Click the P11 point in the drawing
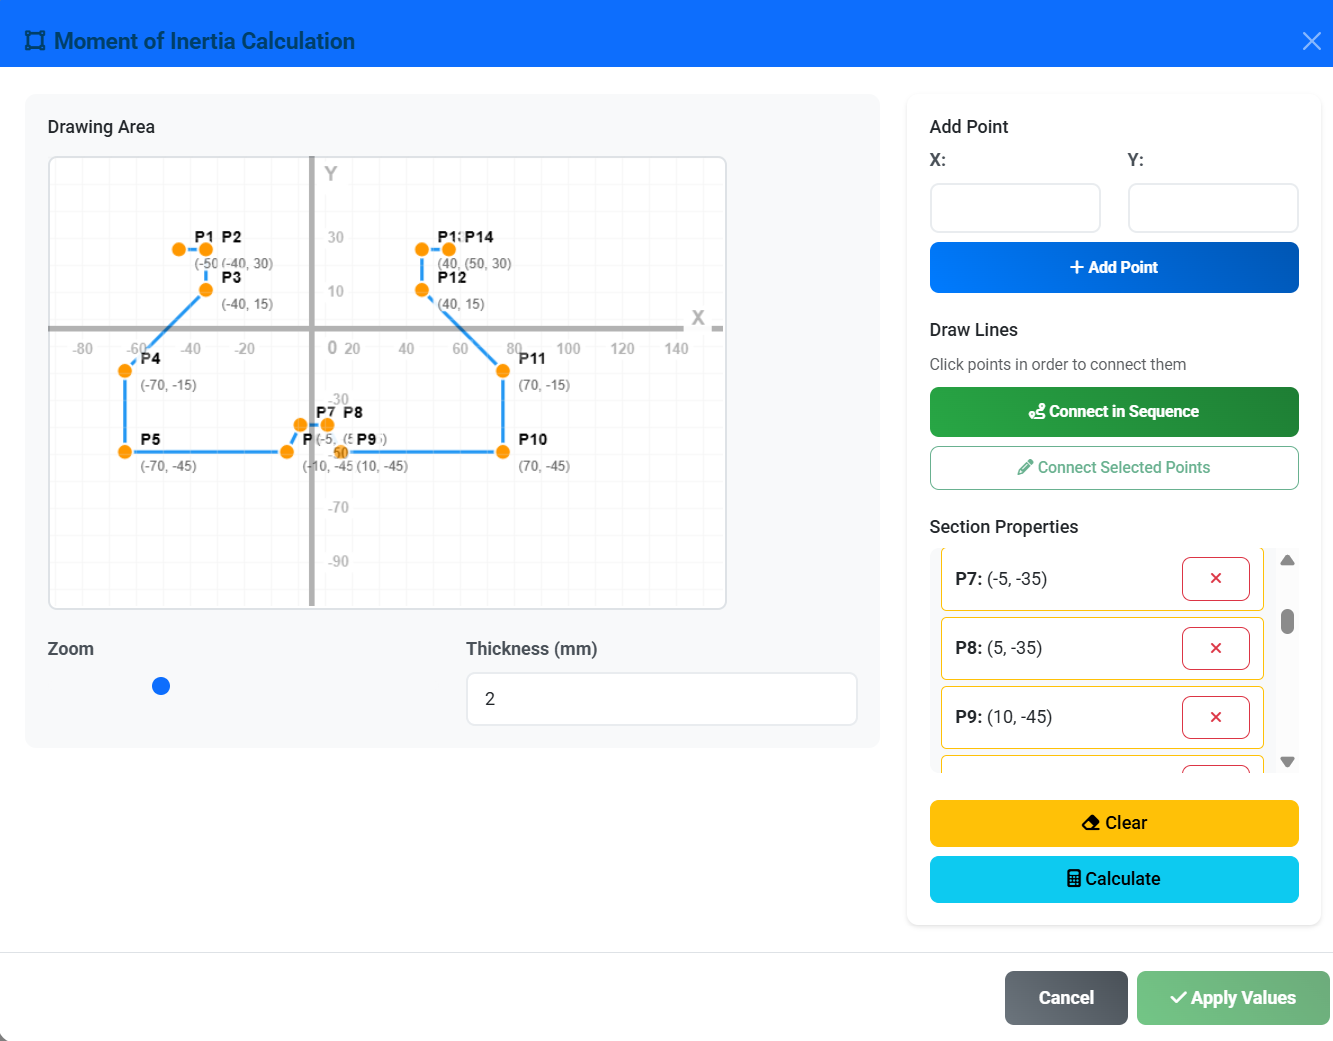This screenshot has height=1041, width=1333. coord(503,371)
